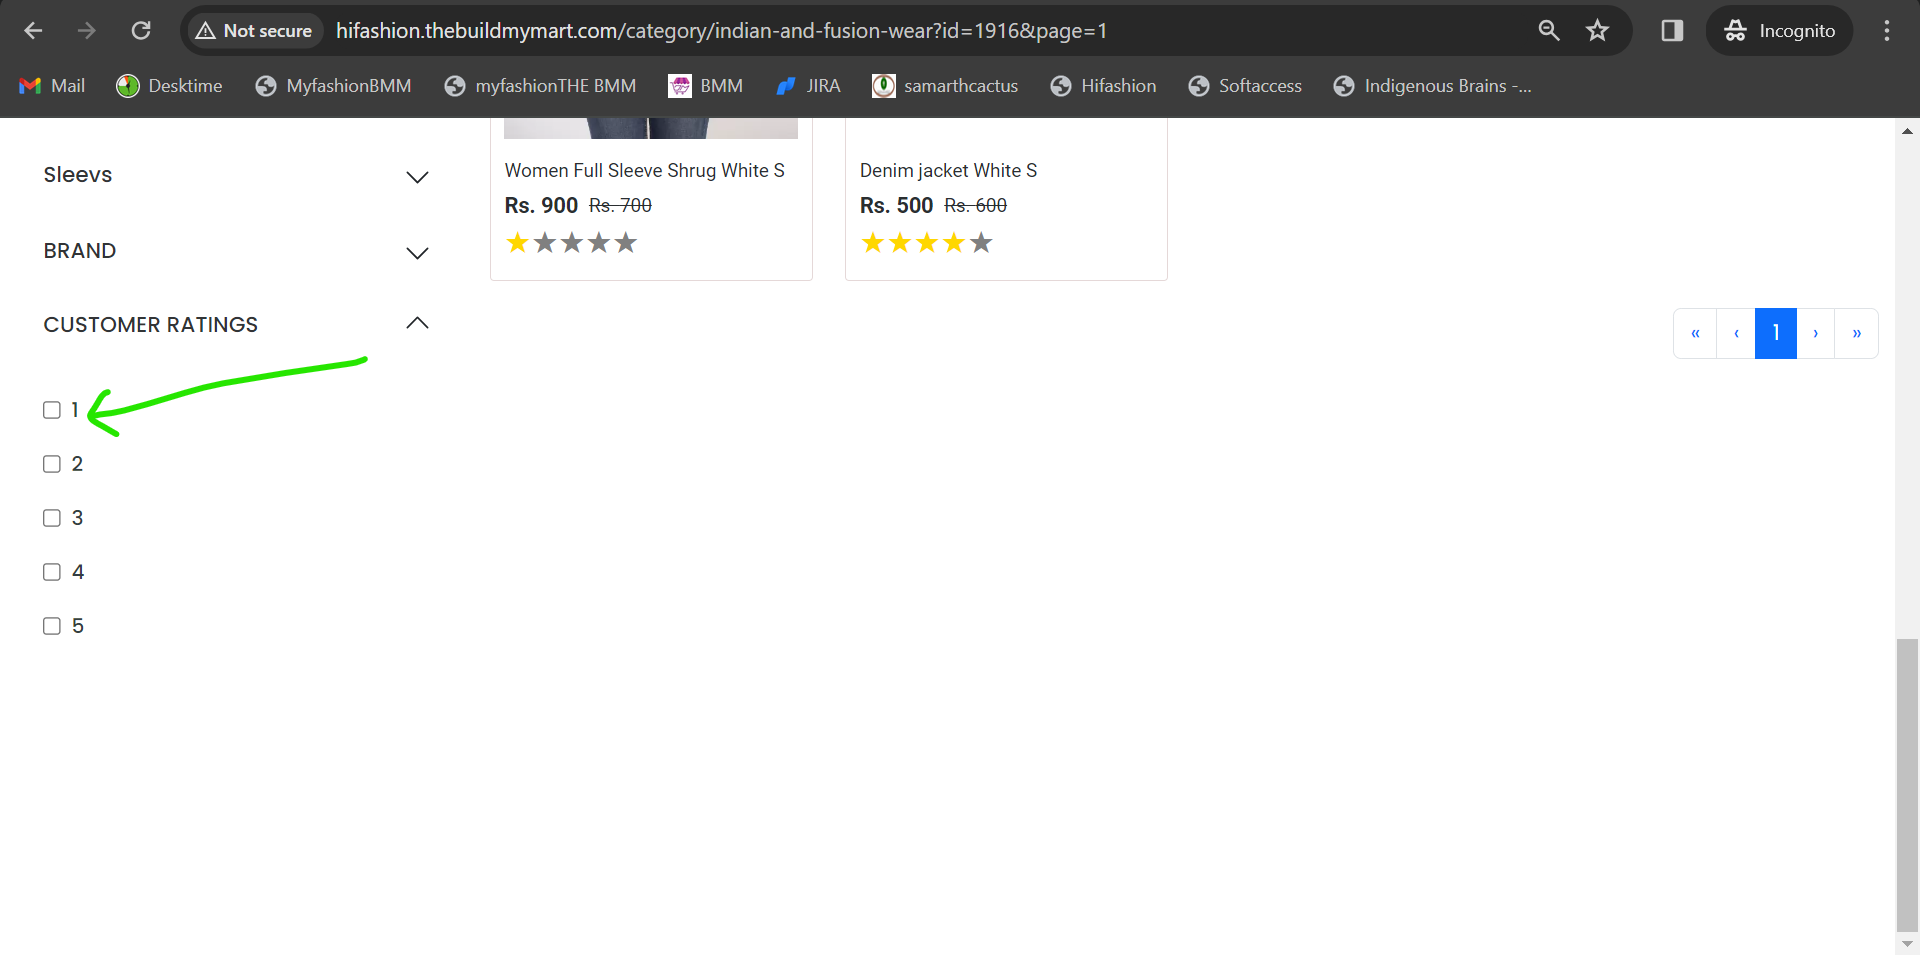
Task: Open Chrome three-dot menu
Action: click(1887, 31)
